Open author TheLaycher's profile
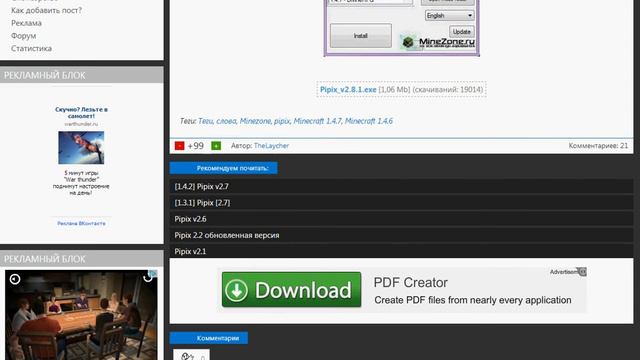640x360 pixels. point(271,146)
